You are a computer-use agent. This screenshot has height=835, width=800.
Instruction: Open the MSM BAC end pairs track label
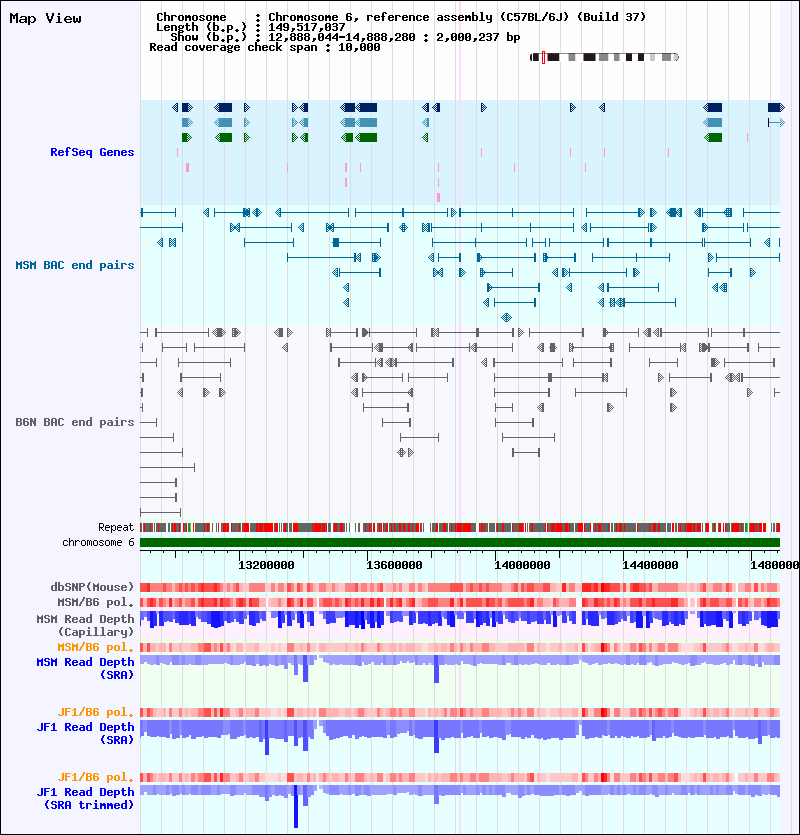tap(75, 265)
